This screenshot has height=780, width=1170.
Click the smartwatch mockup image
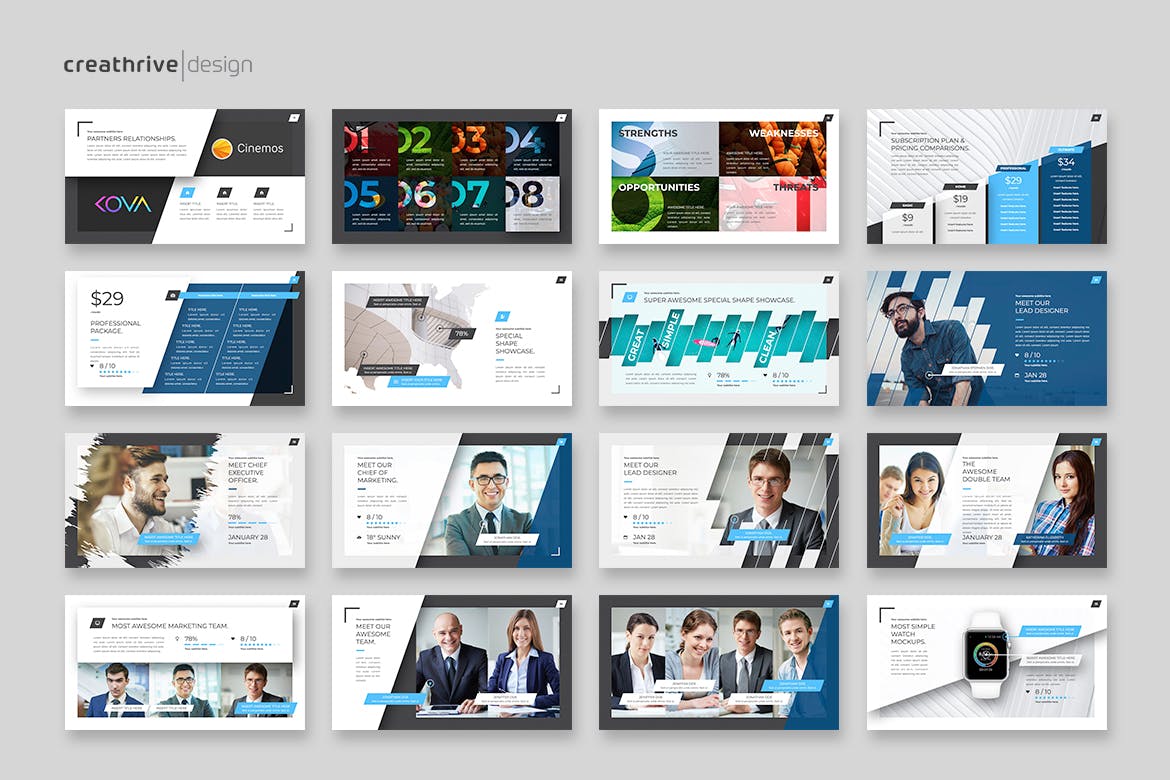[x=987, y=661]
